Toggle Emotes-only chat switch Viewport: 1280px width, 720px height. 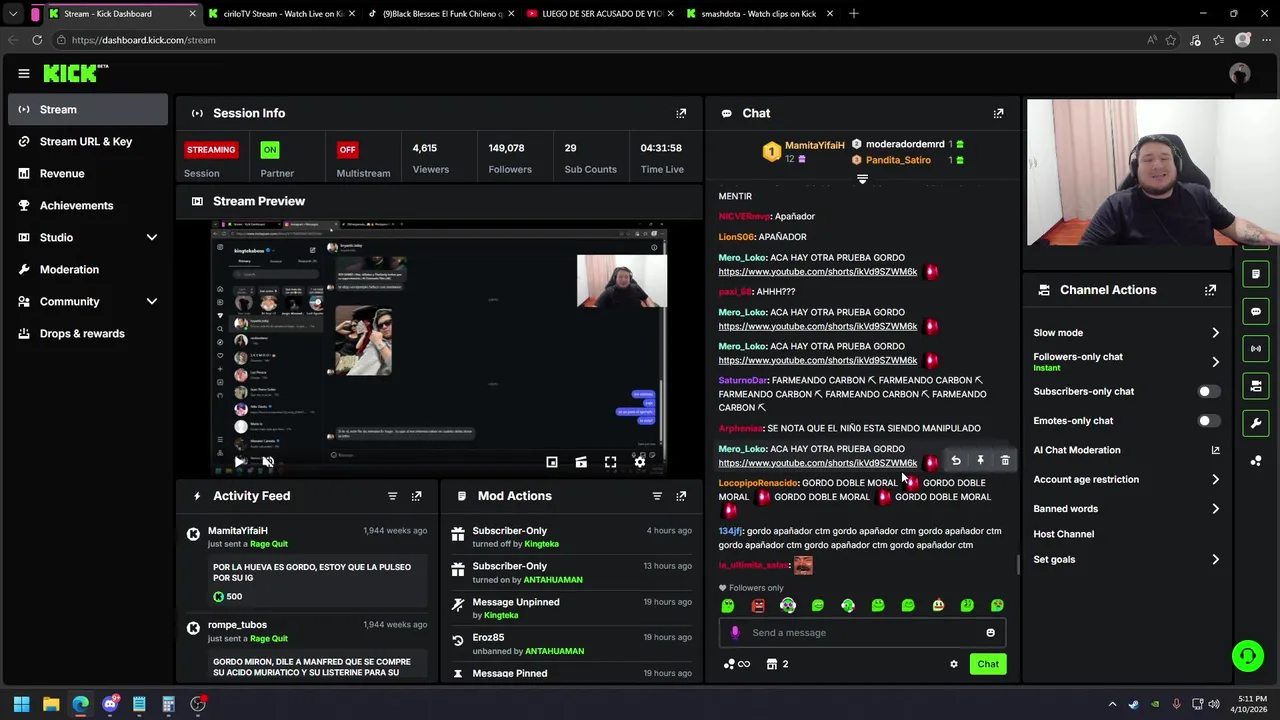1208,421
